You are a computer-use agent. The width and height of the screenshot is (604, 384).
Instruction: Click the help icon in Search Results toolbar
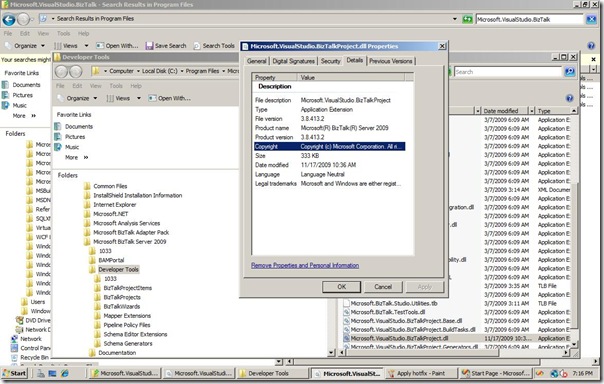(591, 46)
